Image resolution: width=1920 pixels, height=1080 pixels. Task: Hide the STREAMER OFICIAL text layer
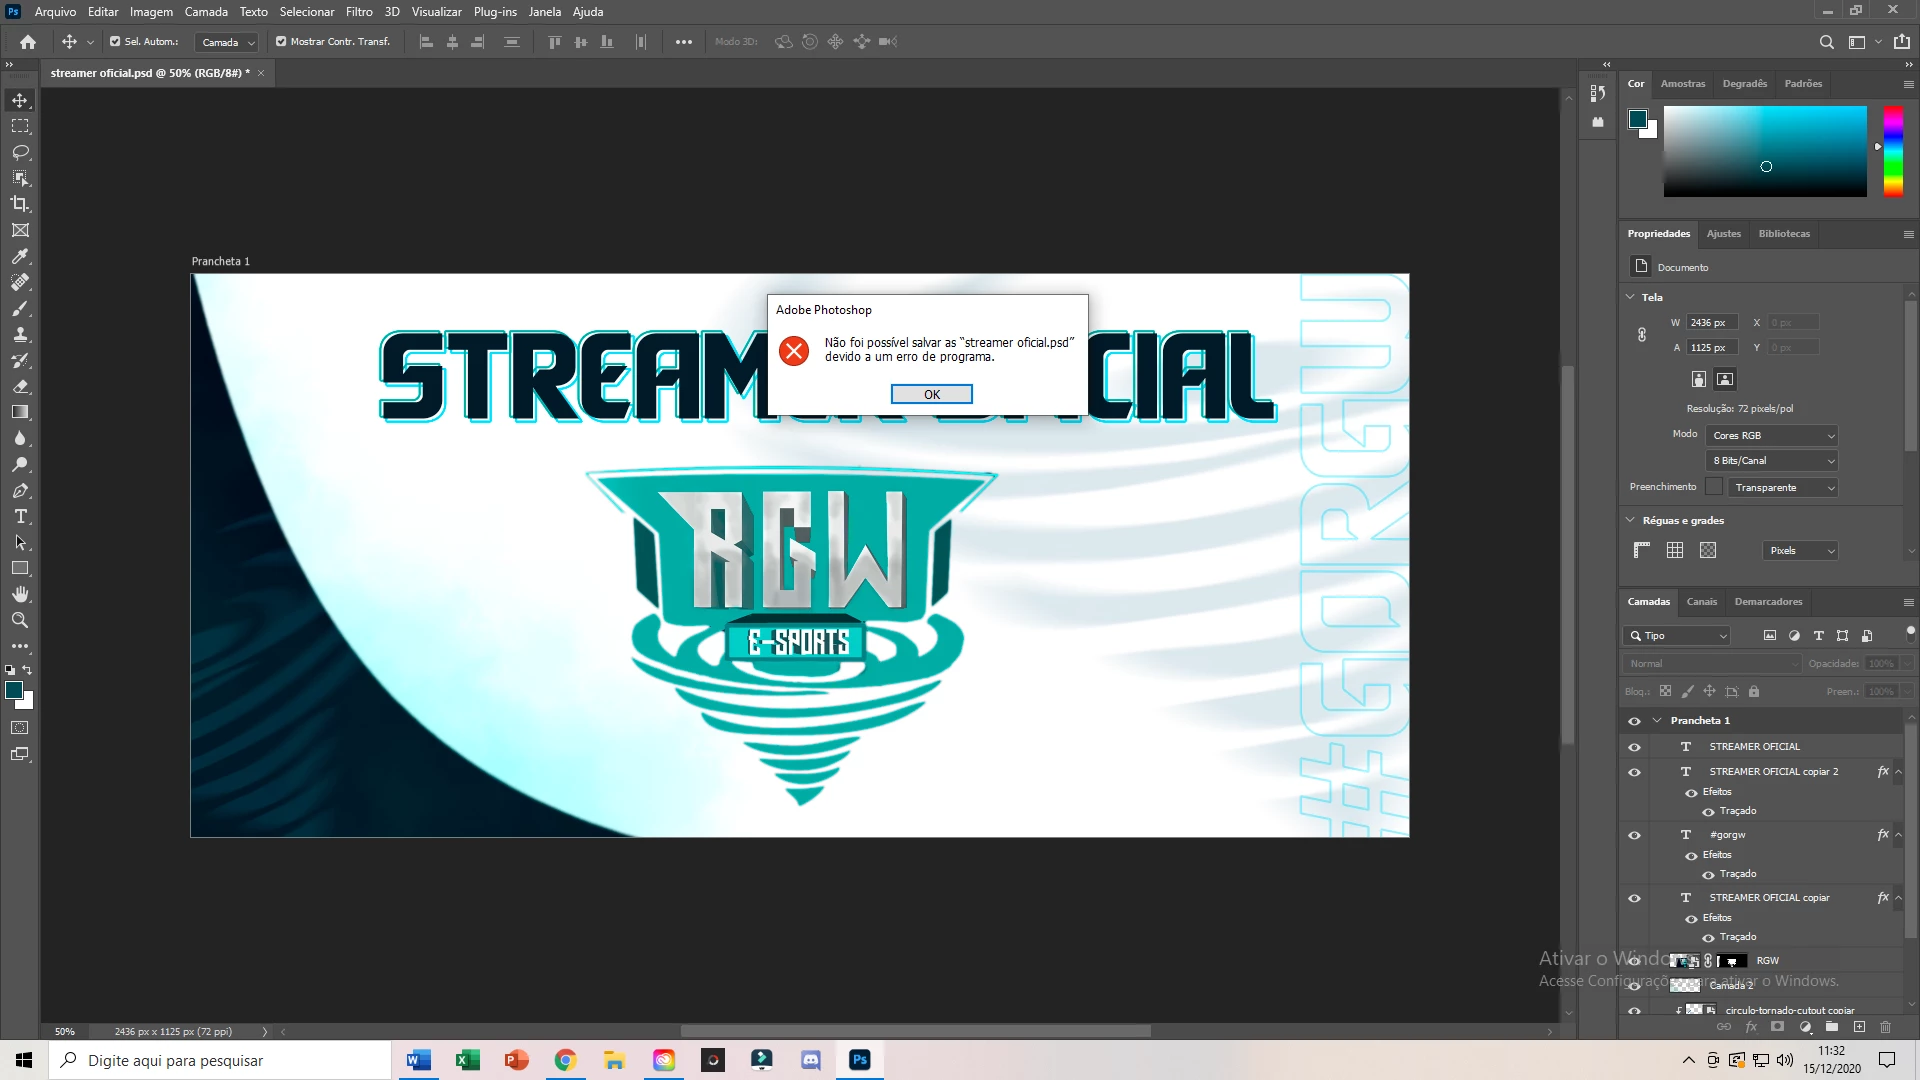click(1634, 747)
